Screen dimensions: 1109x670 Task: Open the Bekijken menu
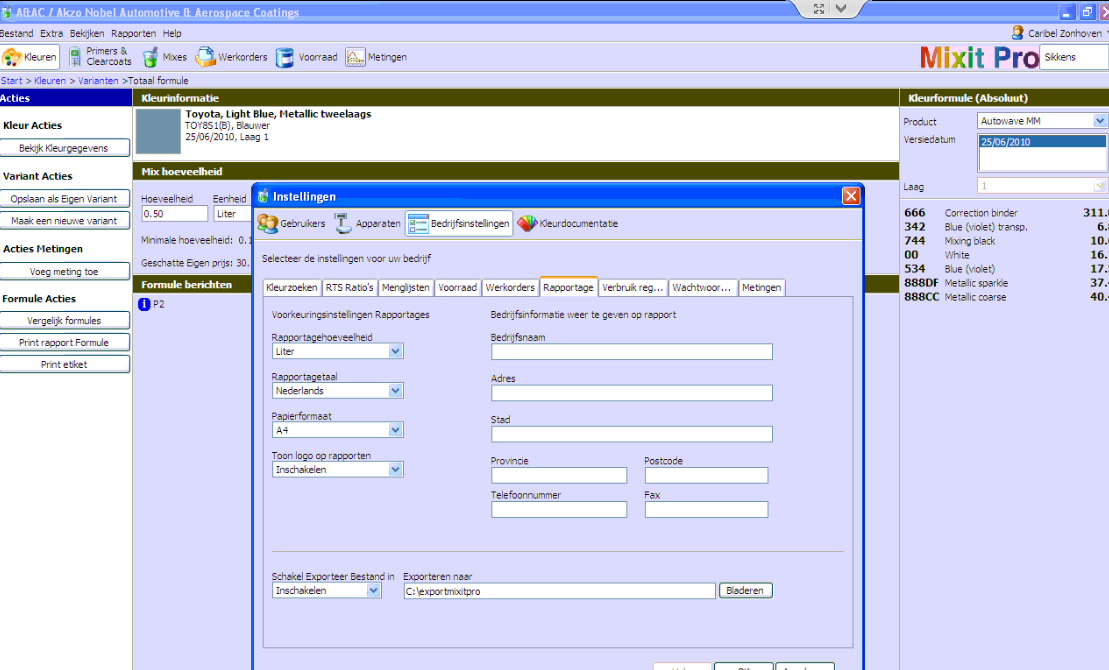click(x=87, y=33)
